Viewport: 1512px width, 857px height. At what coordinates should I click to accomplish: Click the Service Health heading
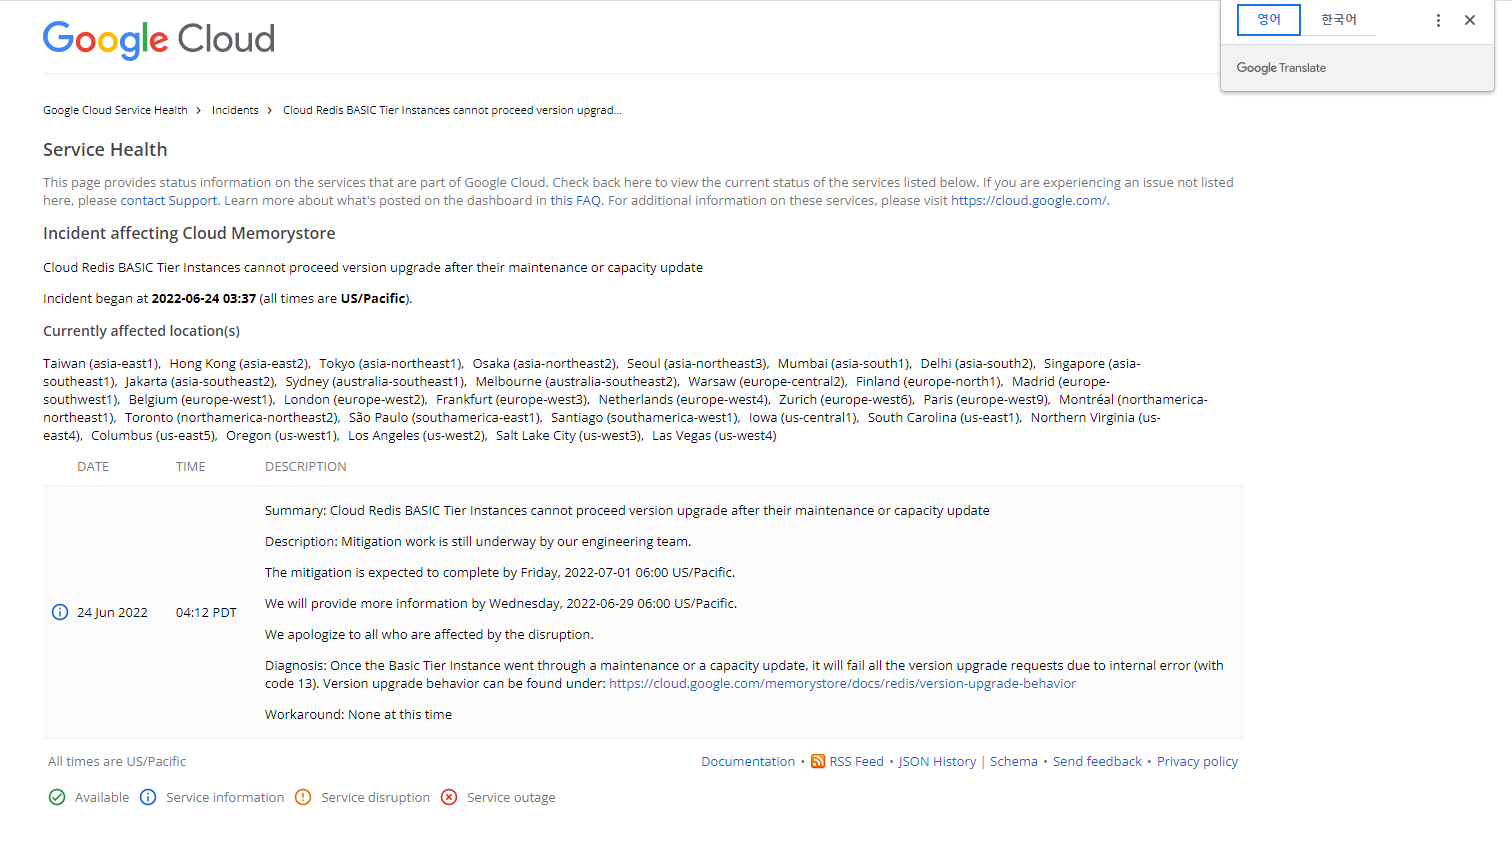(105, 150)
